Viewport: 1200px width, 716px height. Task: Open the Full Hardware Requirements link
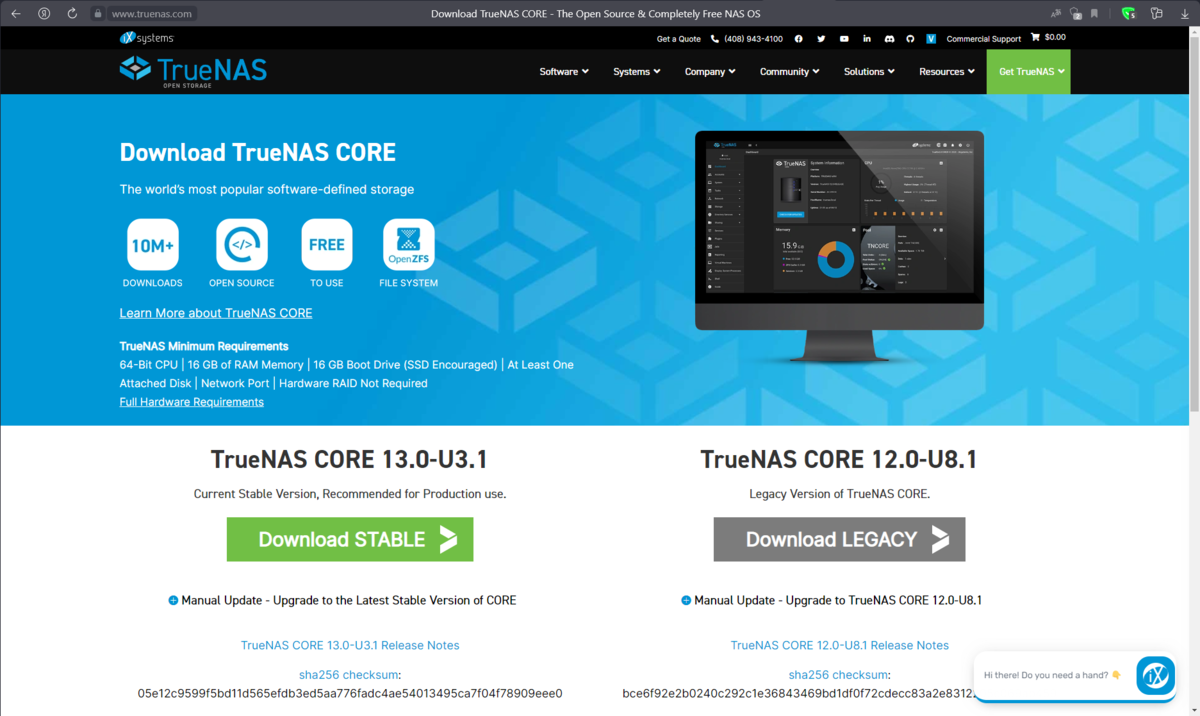point(192,402)
